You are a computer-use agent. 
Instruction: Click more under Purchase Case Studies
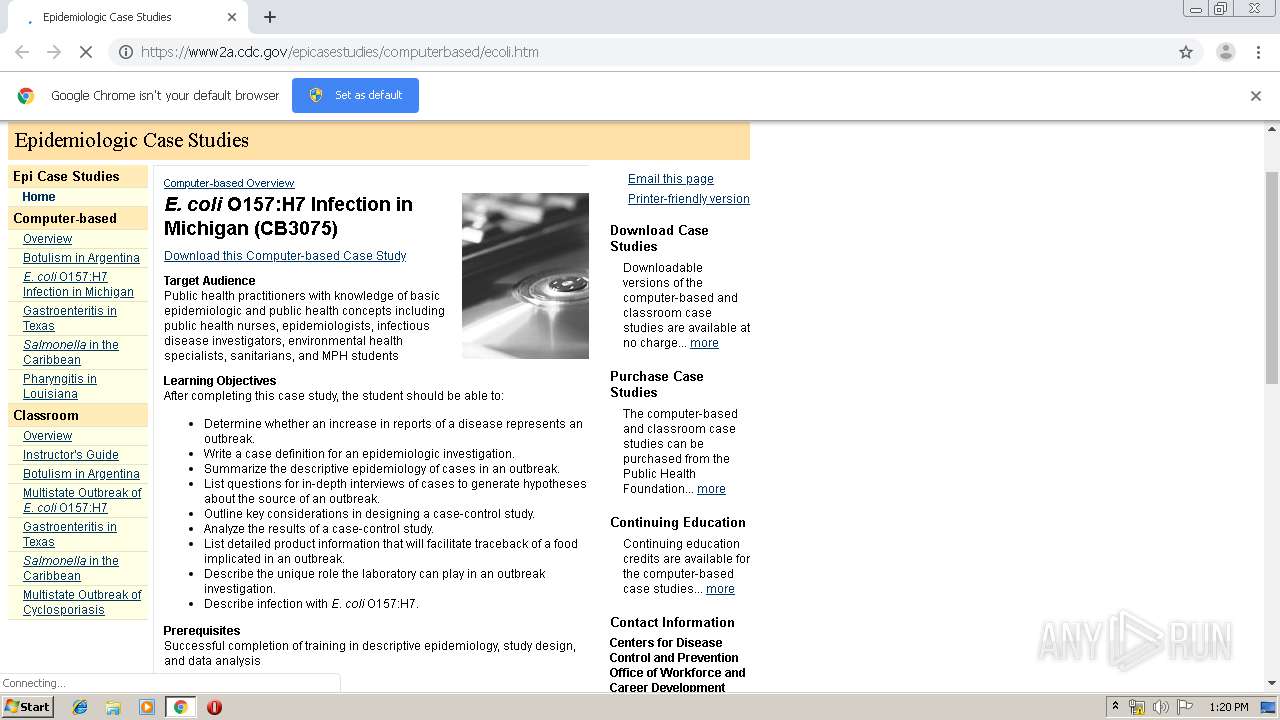711,489
